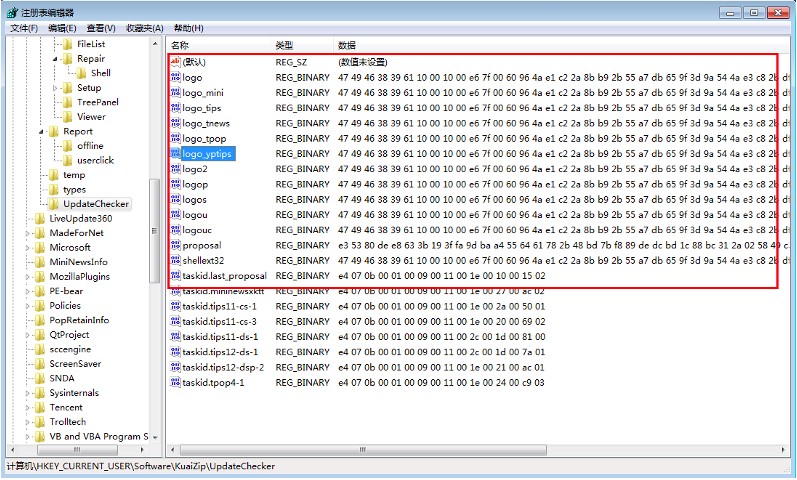Screen dimensions: 797x480
Task: Select the MiniNewsInfo key
Action: (78, 262)
